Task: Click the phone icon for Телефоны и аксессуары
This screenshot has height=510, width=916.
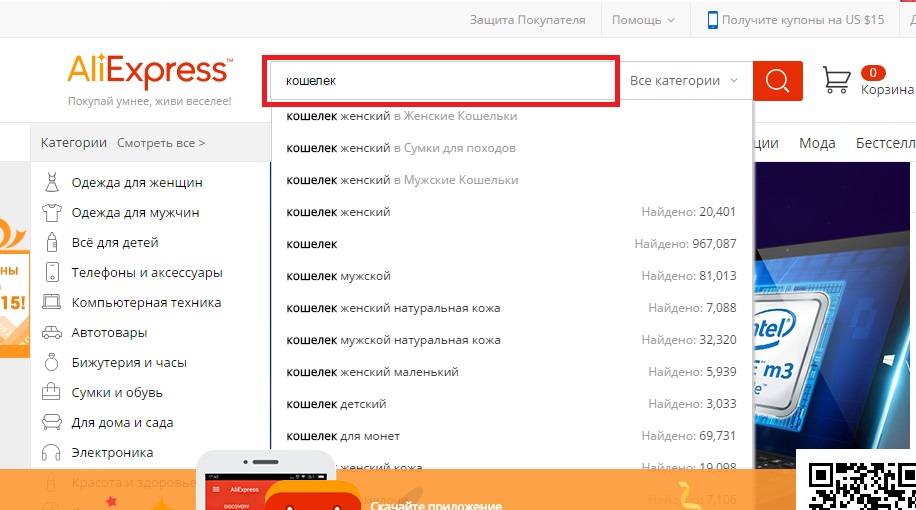Action: (52, 273)
